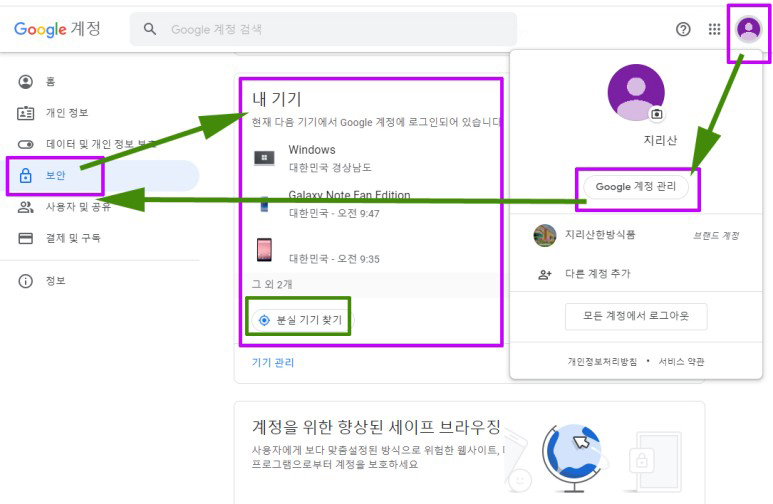773x504 pixels.
Task: Click the 지리산 account name
Action: (660, 141)
